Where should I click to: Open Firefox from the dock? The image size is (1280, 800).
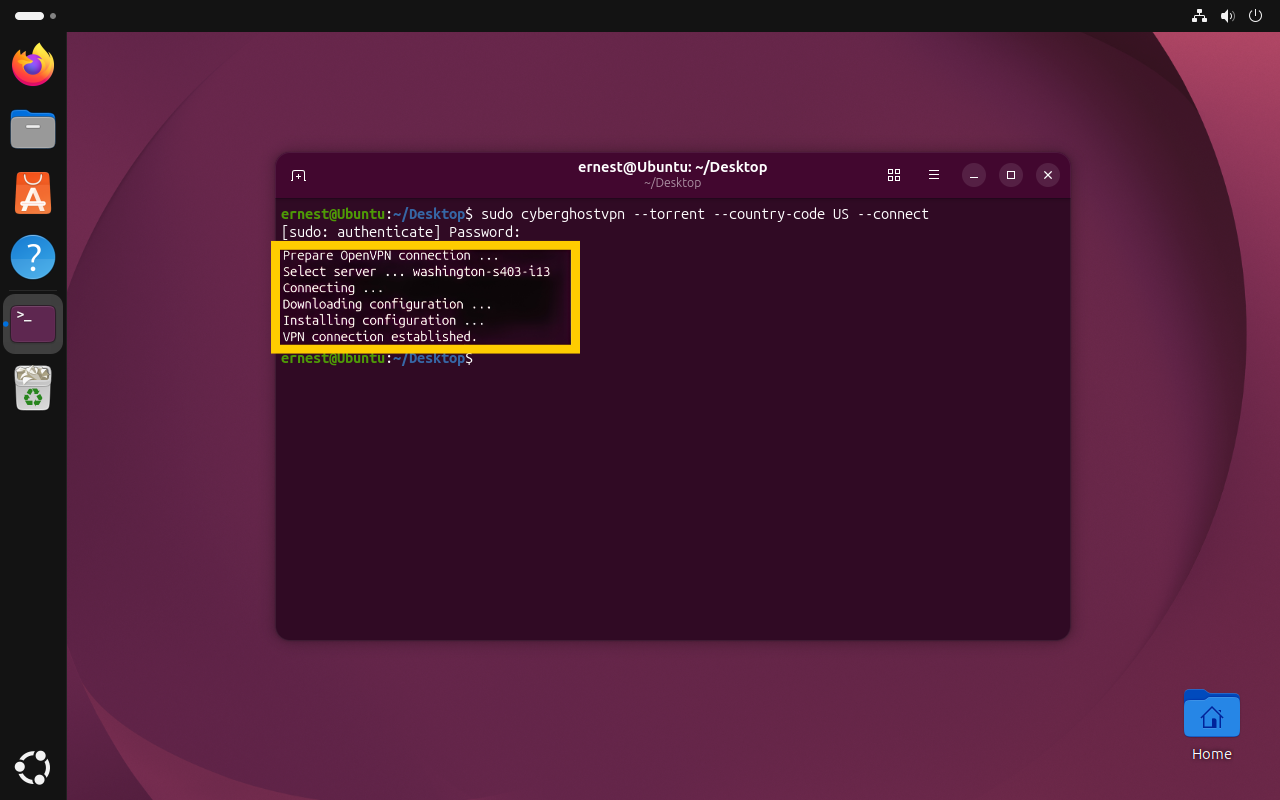[x=33, y=65]
